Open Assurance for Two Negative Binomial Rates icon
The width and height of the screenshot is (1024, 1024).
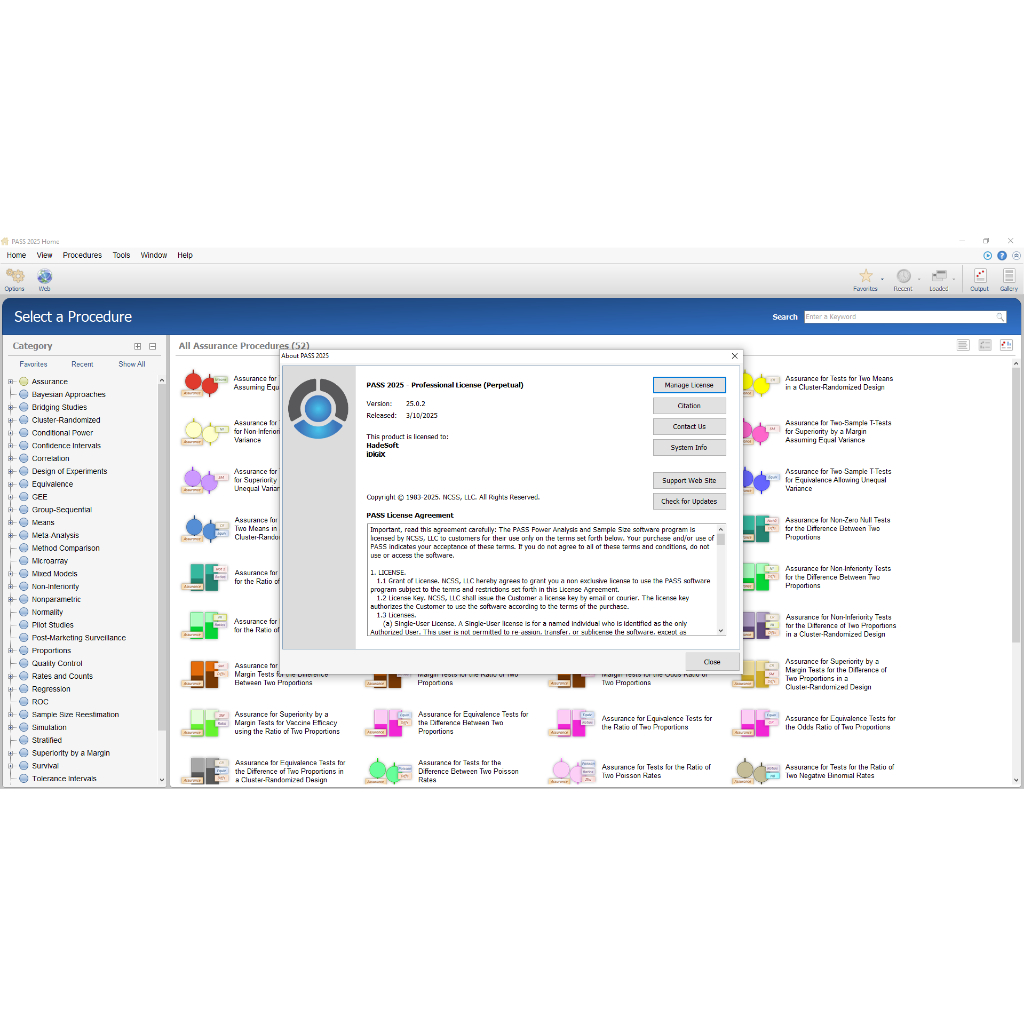pos(758,771)
